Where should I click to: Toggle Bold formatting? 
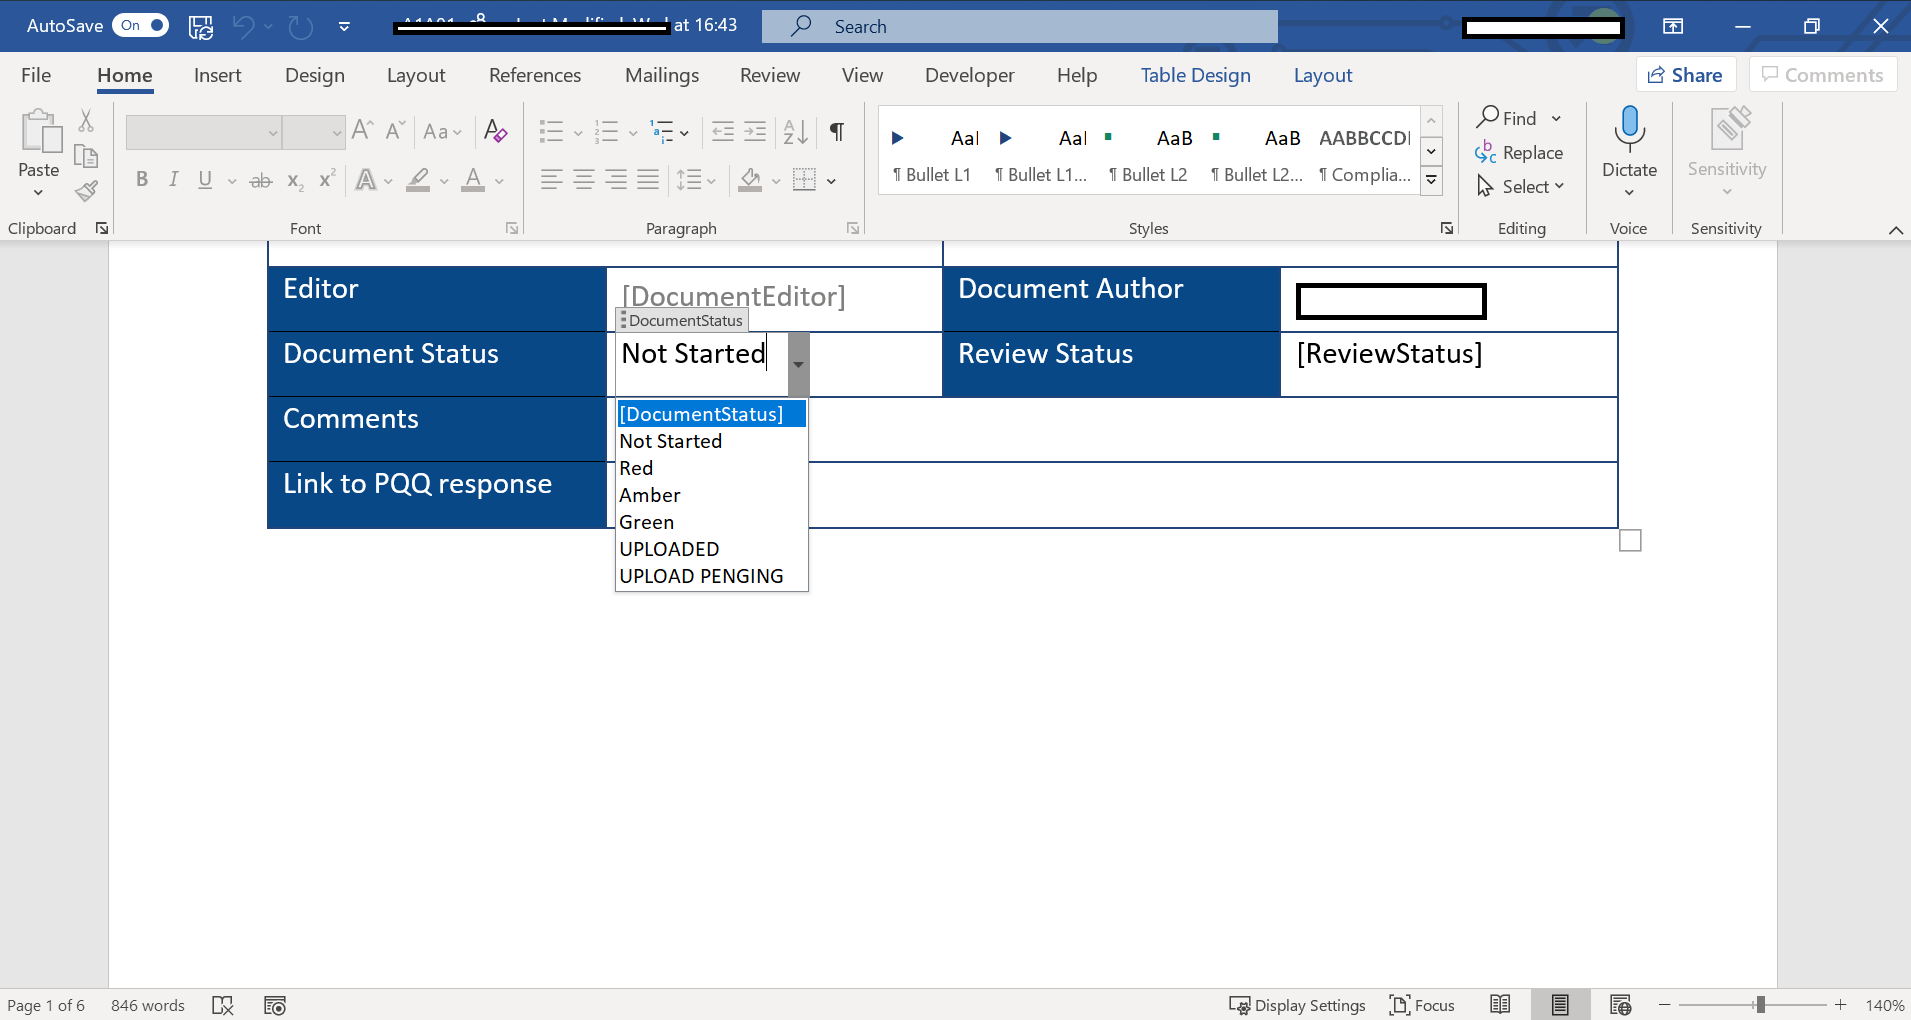click(142, 180)
